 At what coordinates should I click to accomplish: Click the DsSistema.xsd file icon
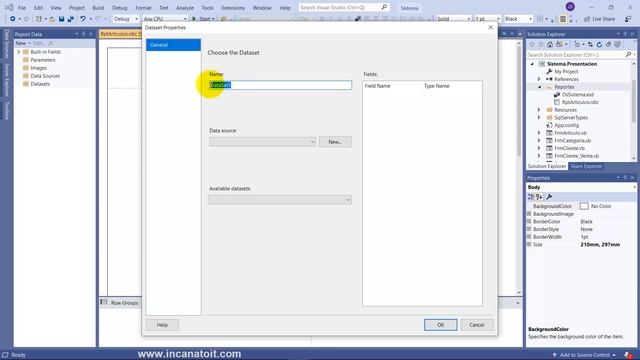557,95
